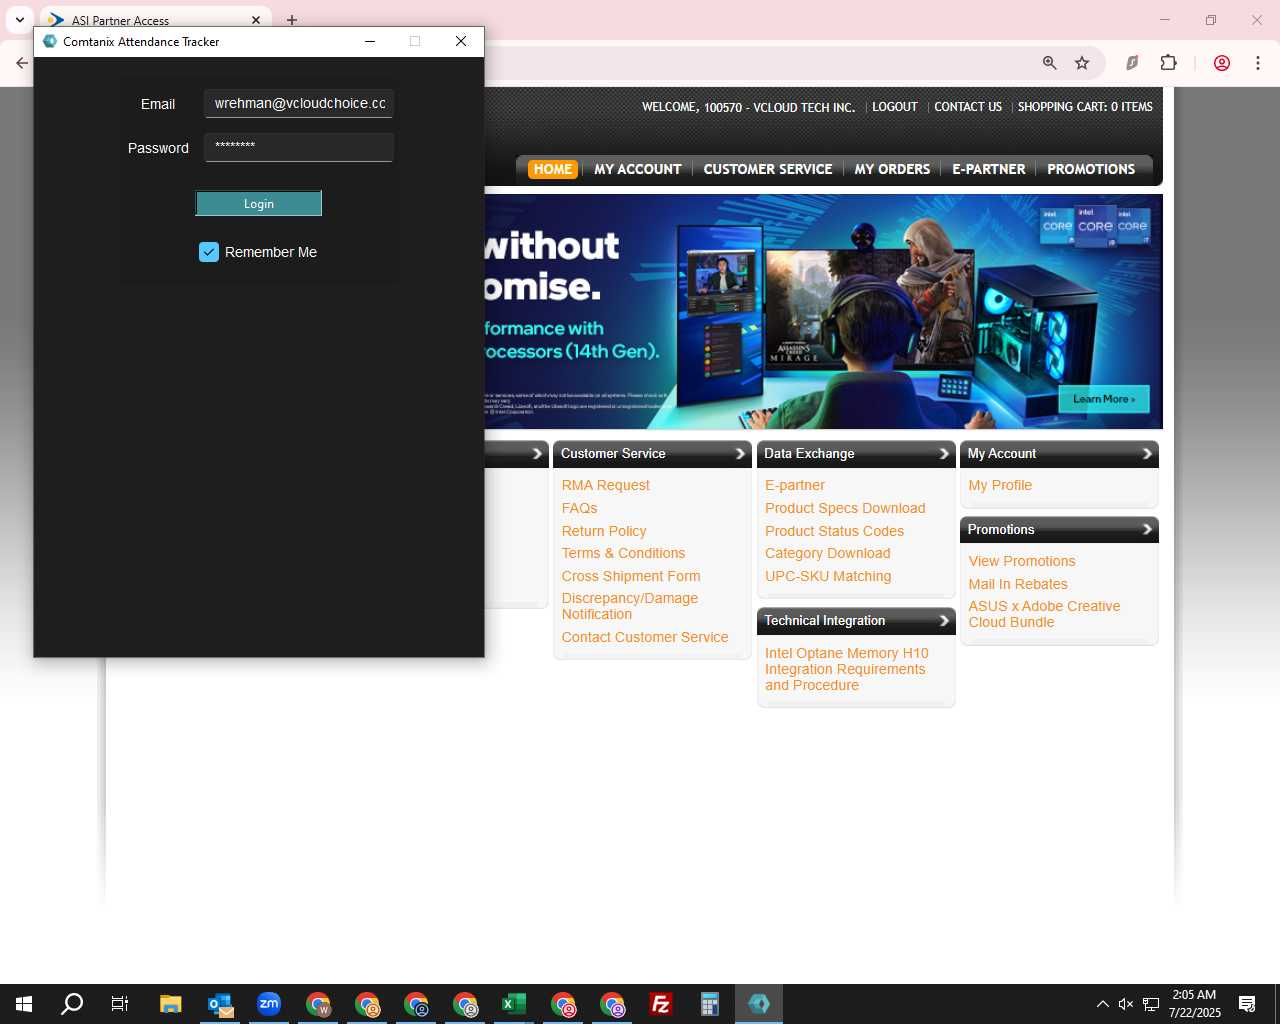
Task: Click the muted volume tray icon
Action: (x=1126, y=1004)
